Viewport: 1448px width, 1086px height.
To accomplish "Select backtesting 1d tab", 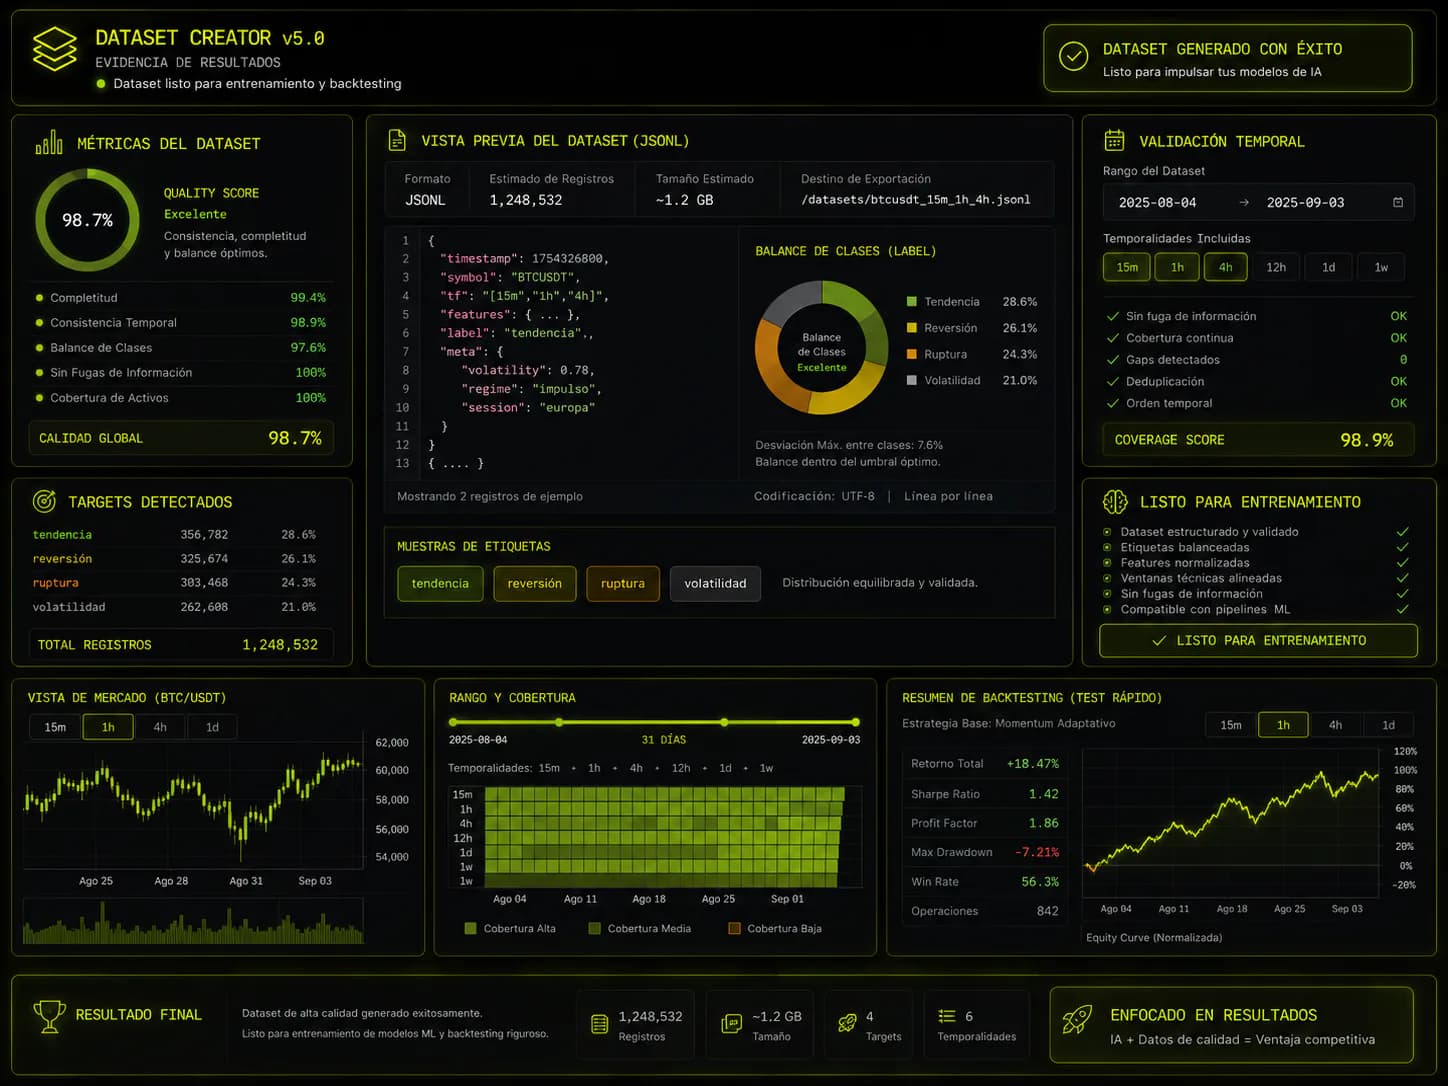I will [1388, 725].
